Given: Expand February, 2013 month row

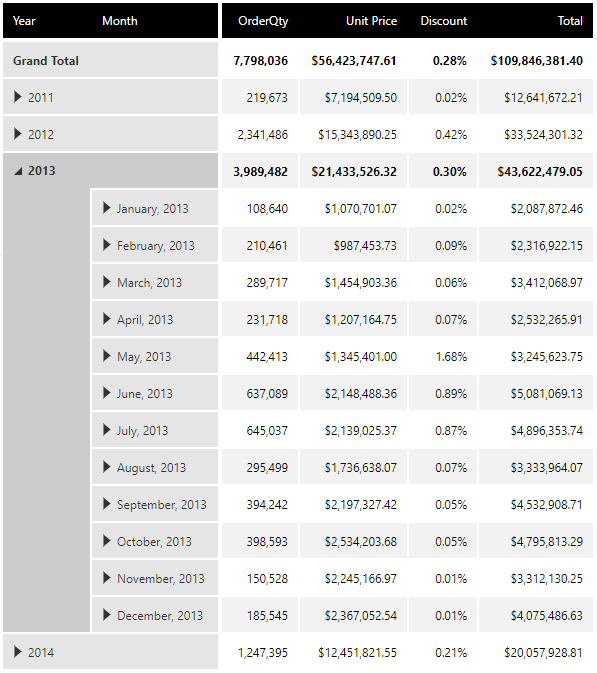Looking at the screenshot, I should 107,245.
